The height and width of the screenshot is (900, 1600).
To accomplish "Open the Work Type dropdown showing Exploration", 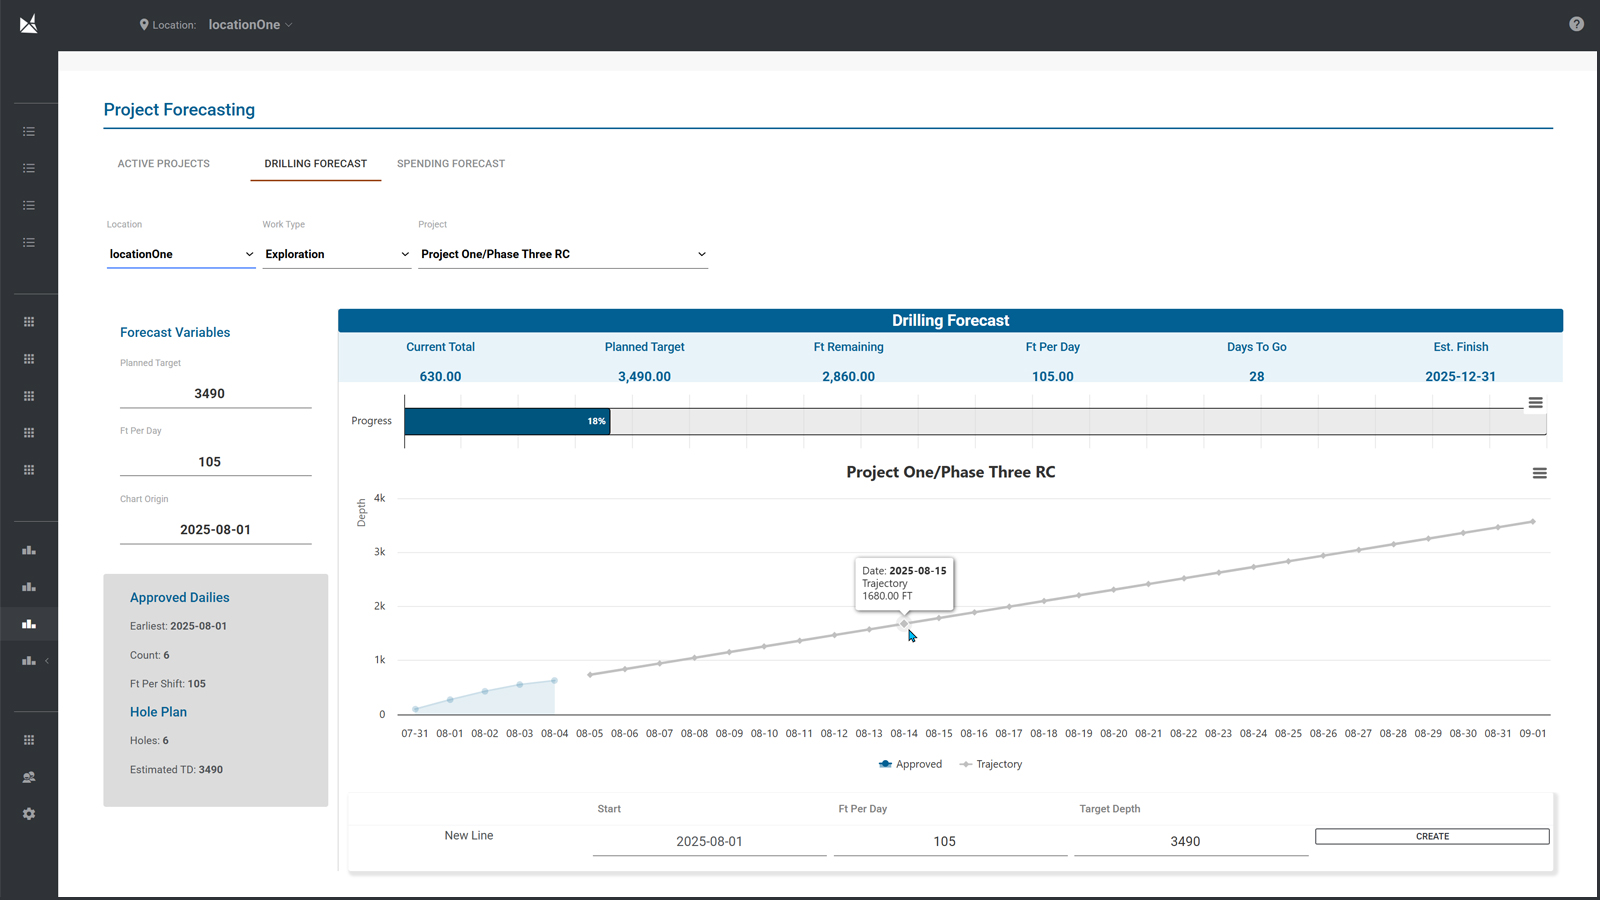I will (336, 254).
